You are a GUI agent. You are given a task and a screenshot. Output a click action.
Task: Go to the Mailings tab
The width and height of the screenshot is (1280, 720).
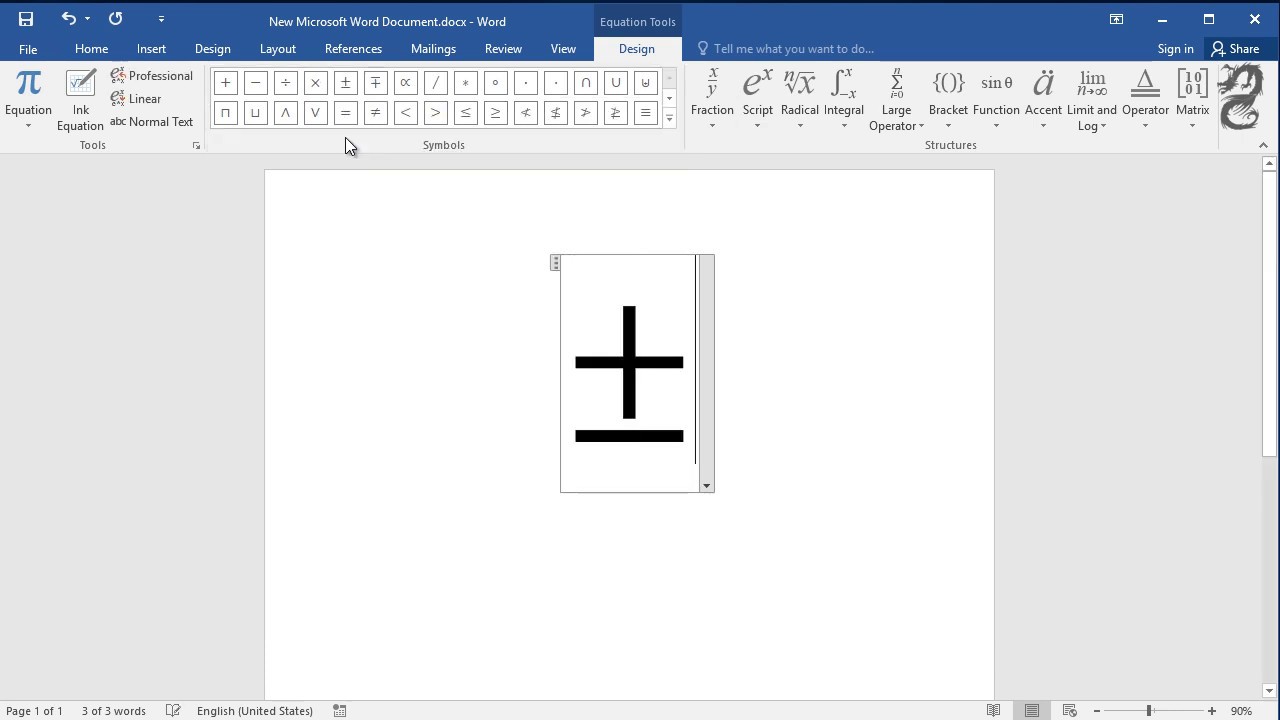pyautogui.click(x=433, y=49)
